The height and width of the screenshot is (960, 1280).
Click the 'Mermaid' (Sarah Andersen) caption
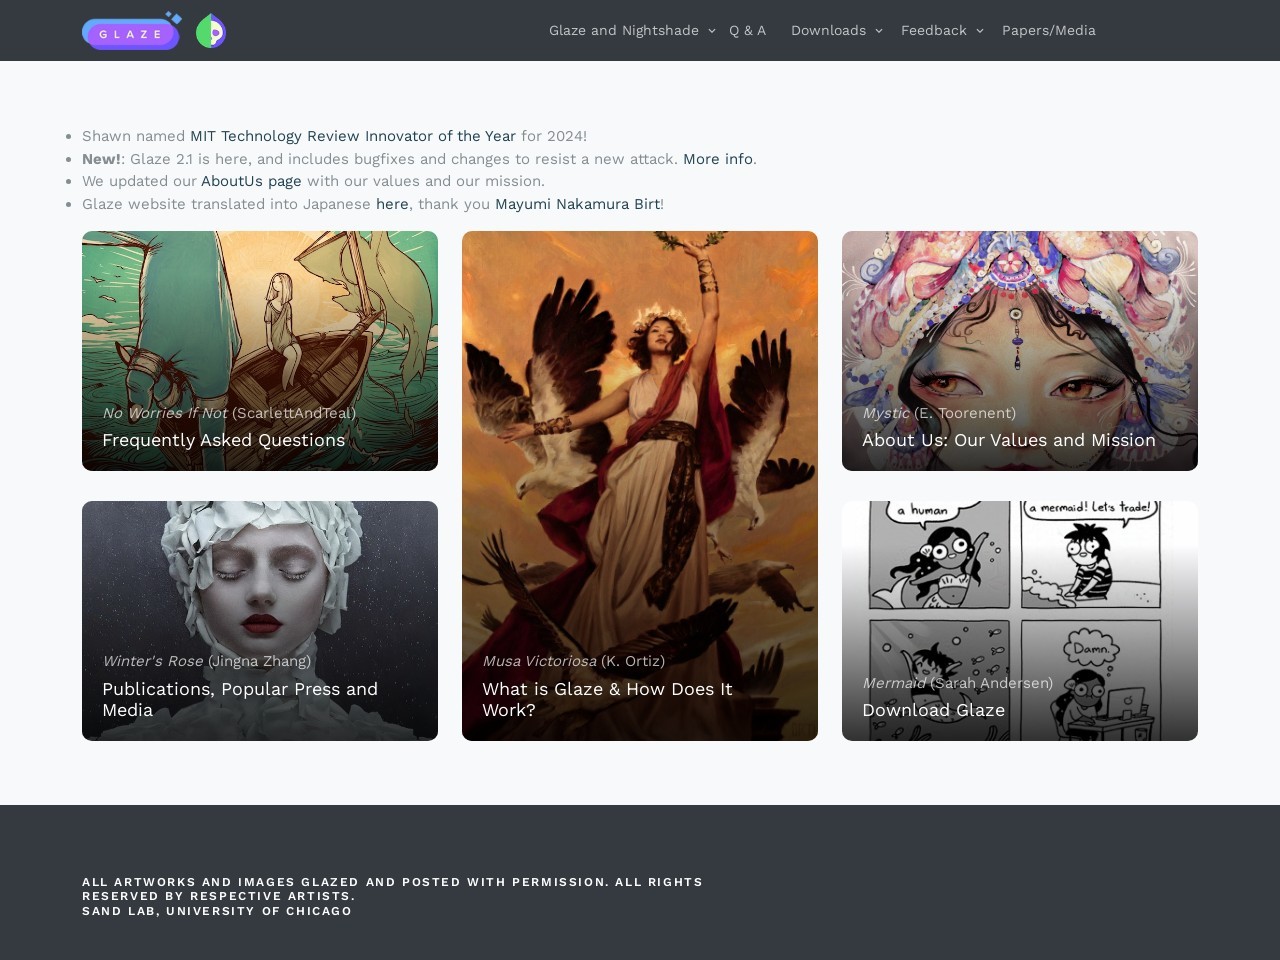pyautogui.click(x=957, y=683)
